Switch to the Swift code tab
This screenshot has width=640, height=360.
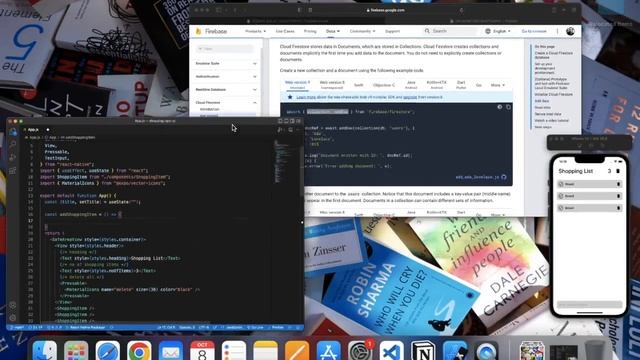click(x=358, y=85)
